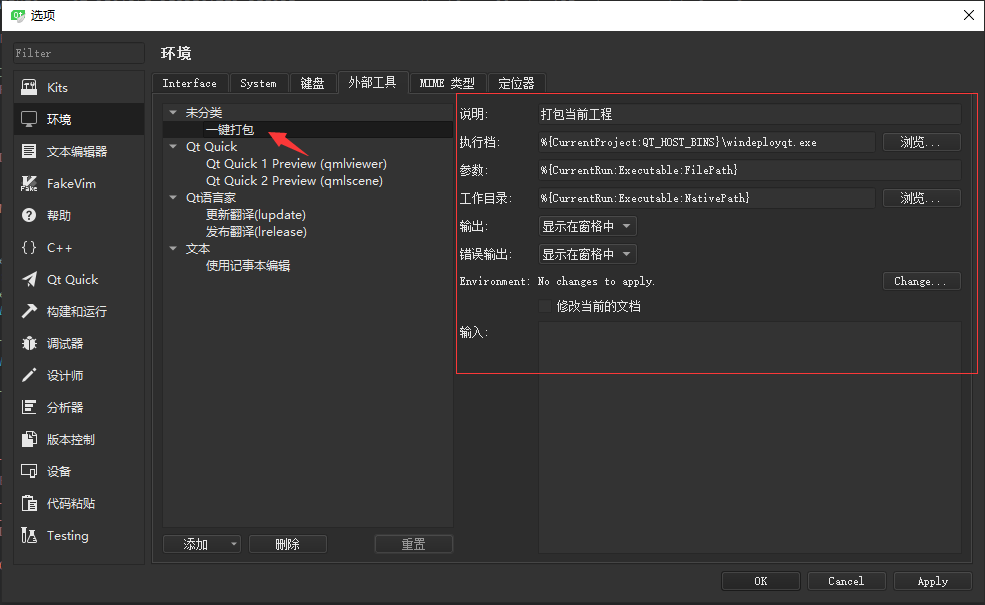Collapse the Qt语言家 tree group
Image resolution: width=985 pixels, height=605 pixels.
[173, 197]
